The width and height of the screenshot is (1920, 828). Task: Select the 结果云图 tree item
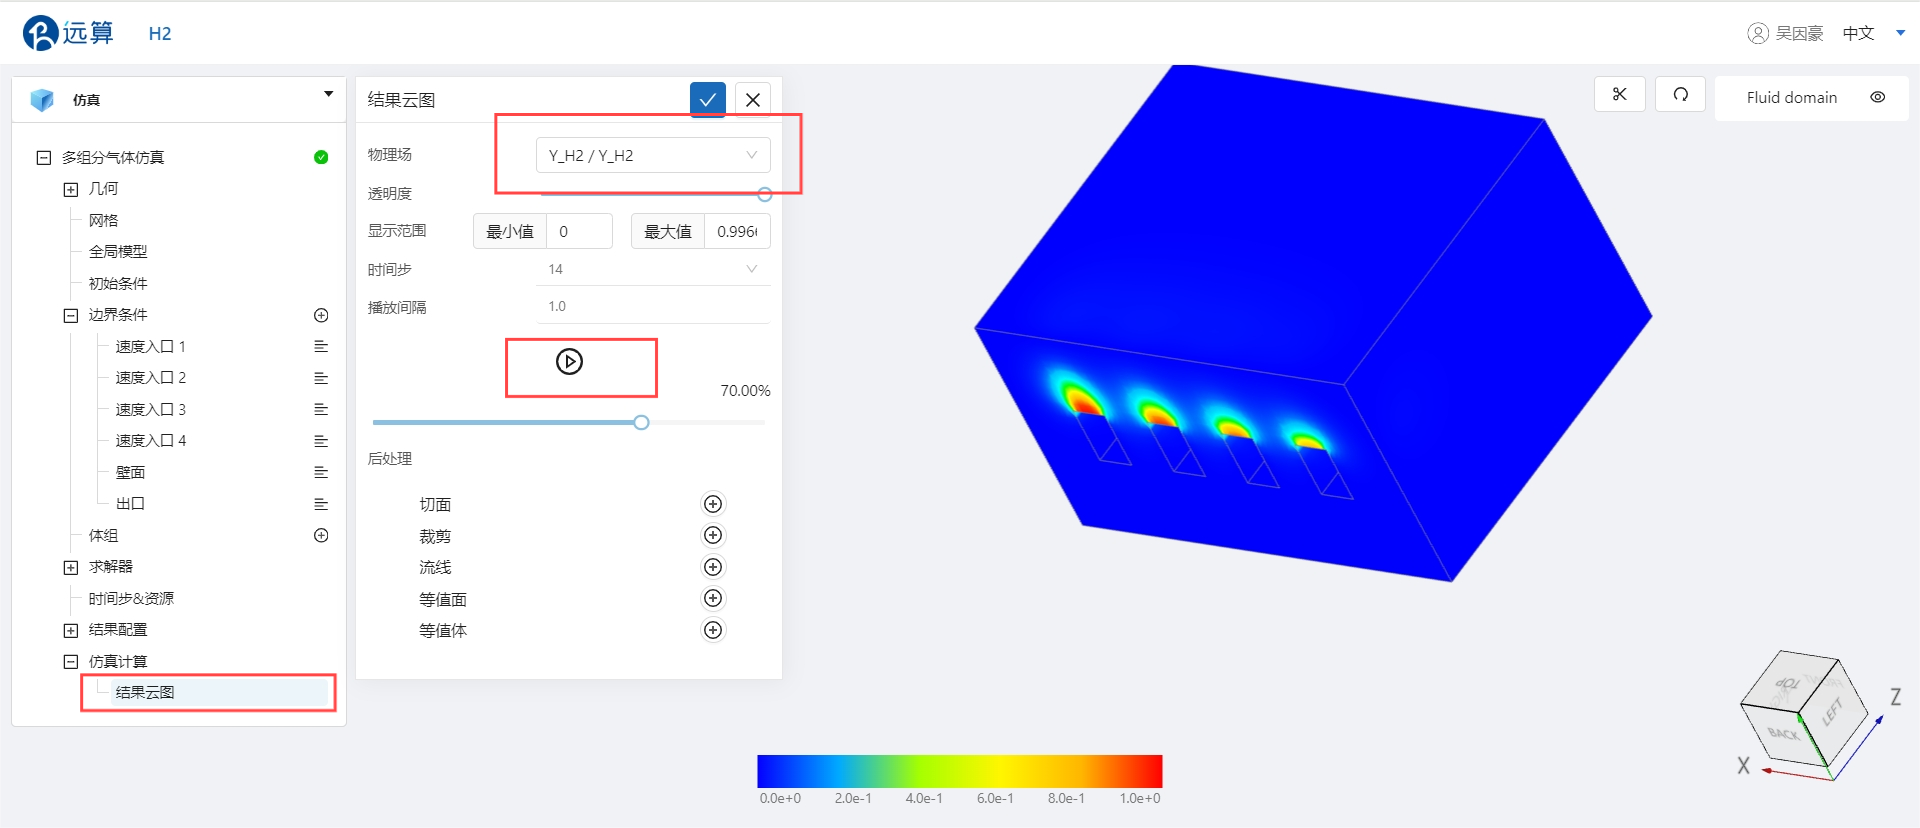click(x=145, y=692)
